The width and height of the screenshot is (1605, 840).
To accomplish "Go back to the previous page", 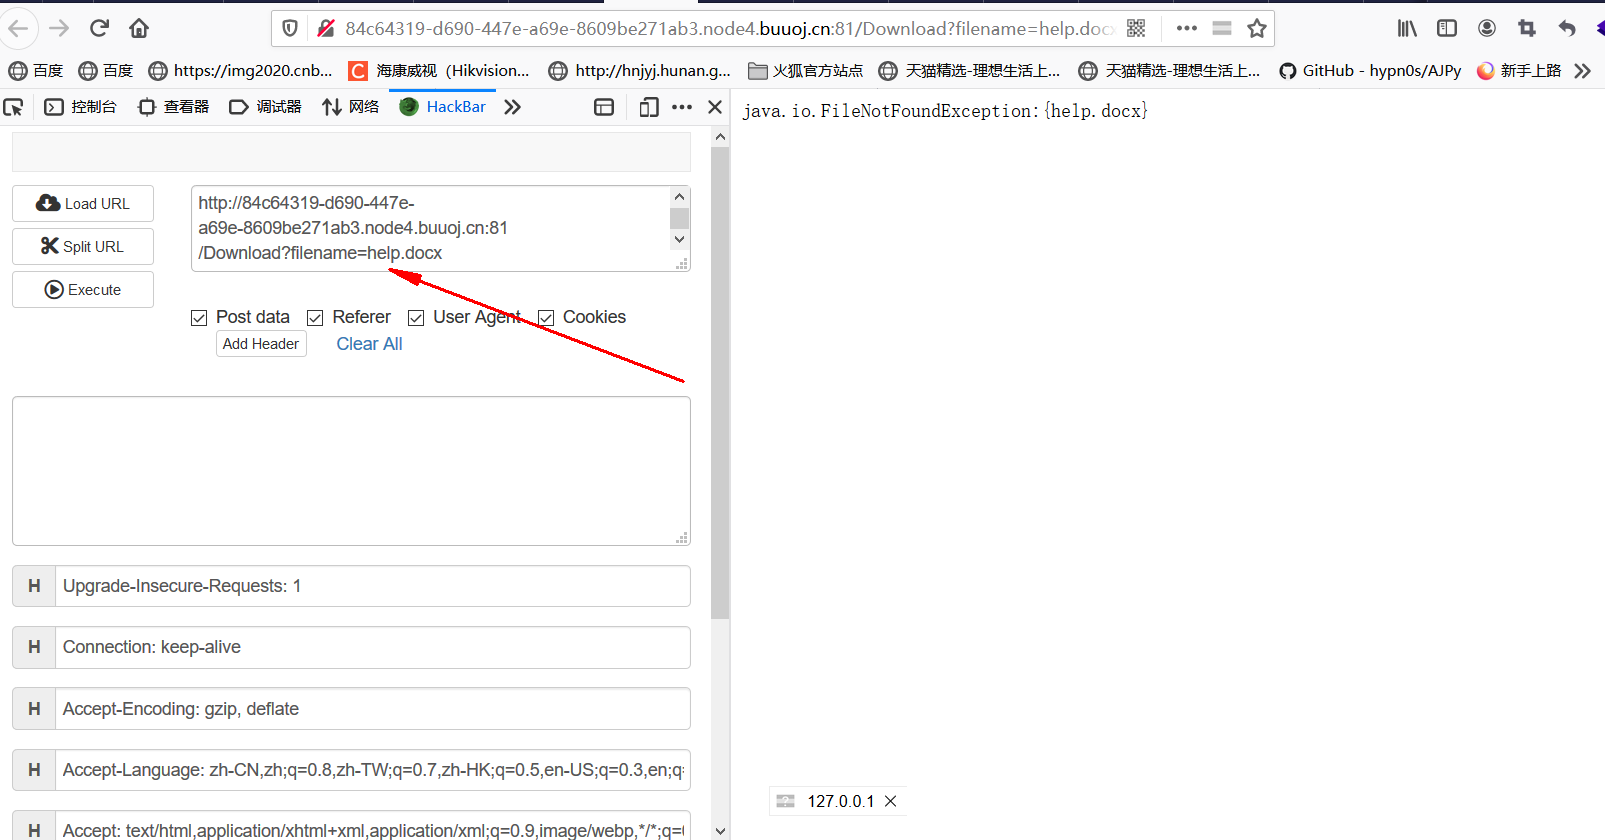I will pos(19,29).
